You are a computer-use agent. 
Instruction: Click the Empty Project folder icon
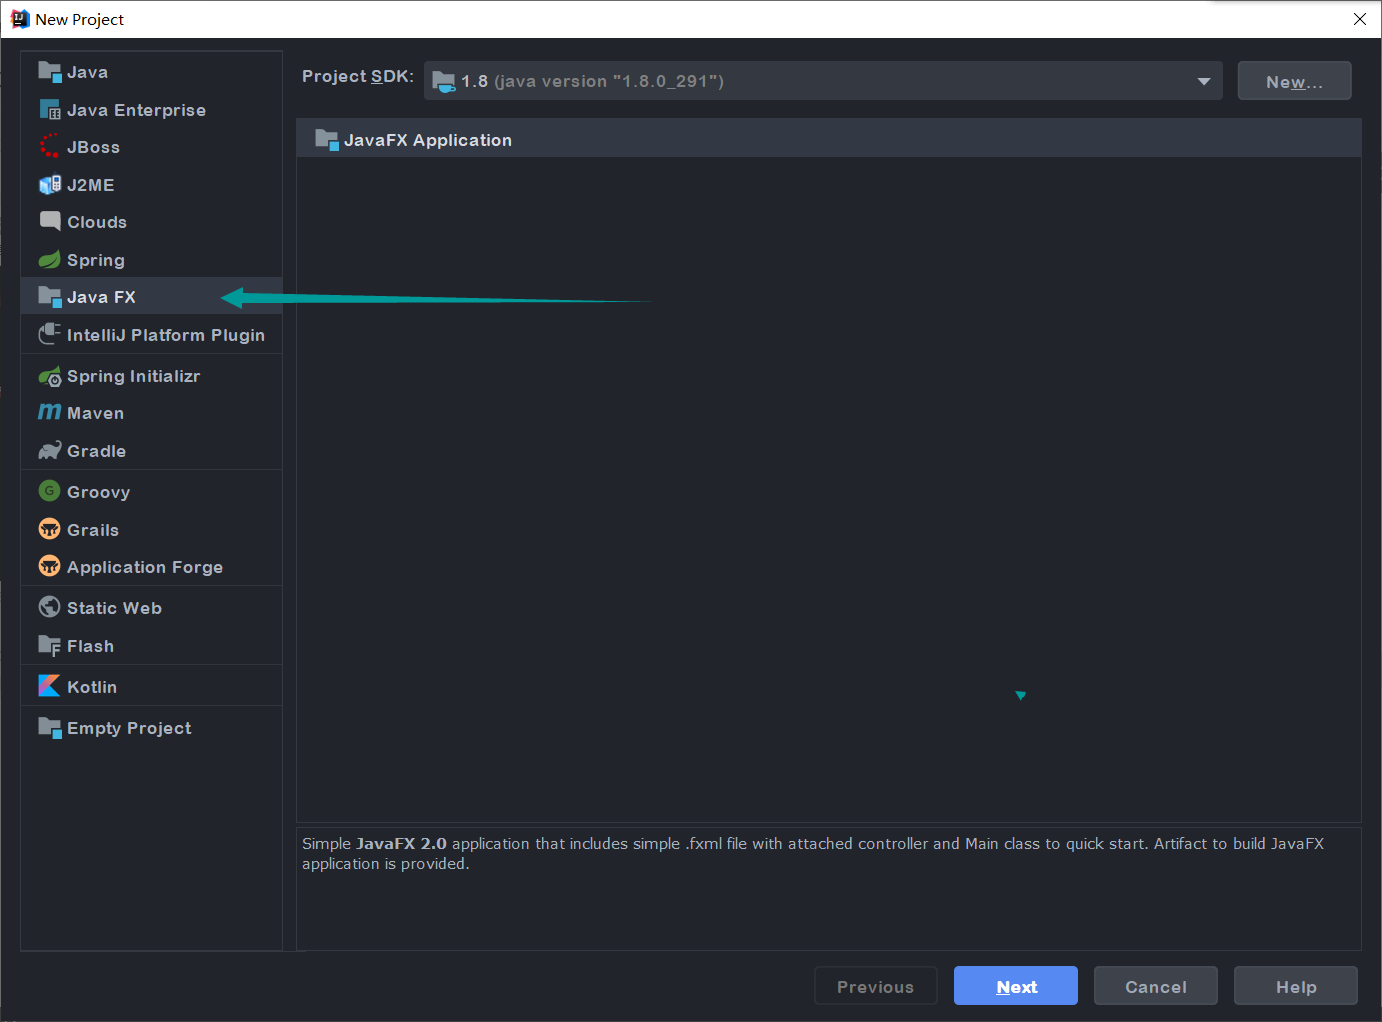click(49, 728)
